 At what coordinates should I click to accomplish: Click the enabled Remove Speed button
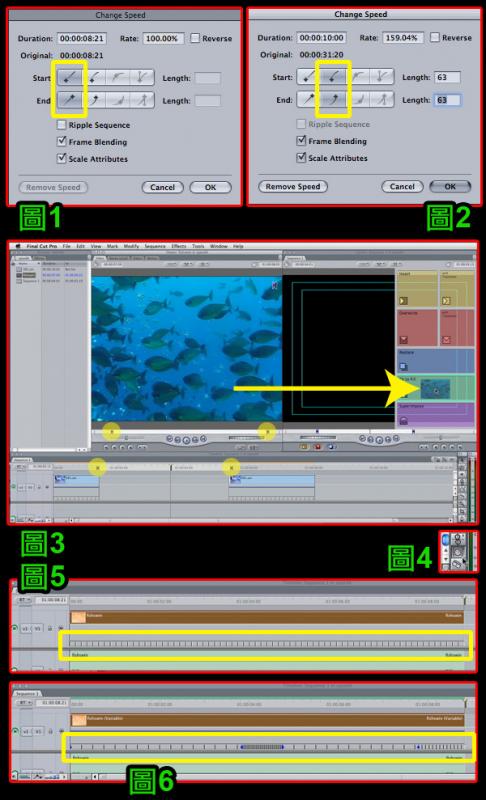point(293,186)
